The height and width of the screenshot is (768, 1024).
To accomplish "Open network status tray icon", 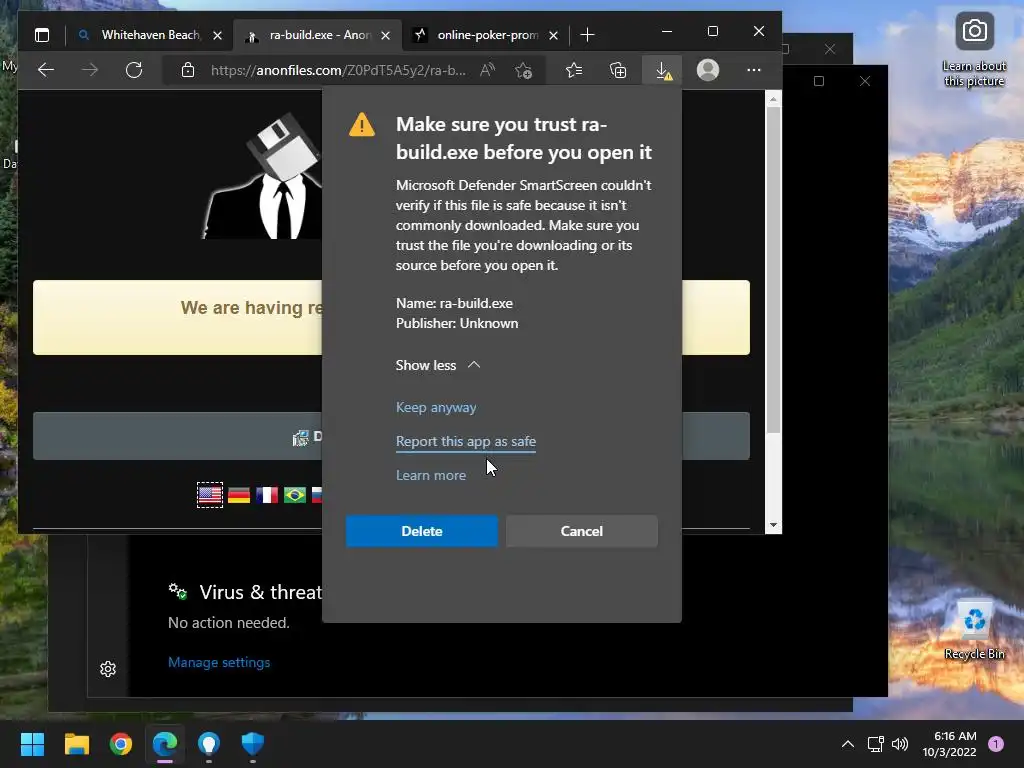I will click(875, 744).
